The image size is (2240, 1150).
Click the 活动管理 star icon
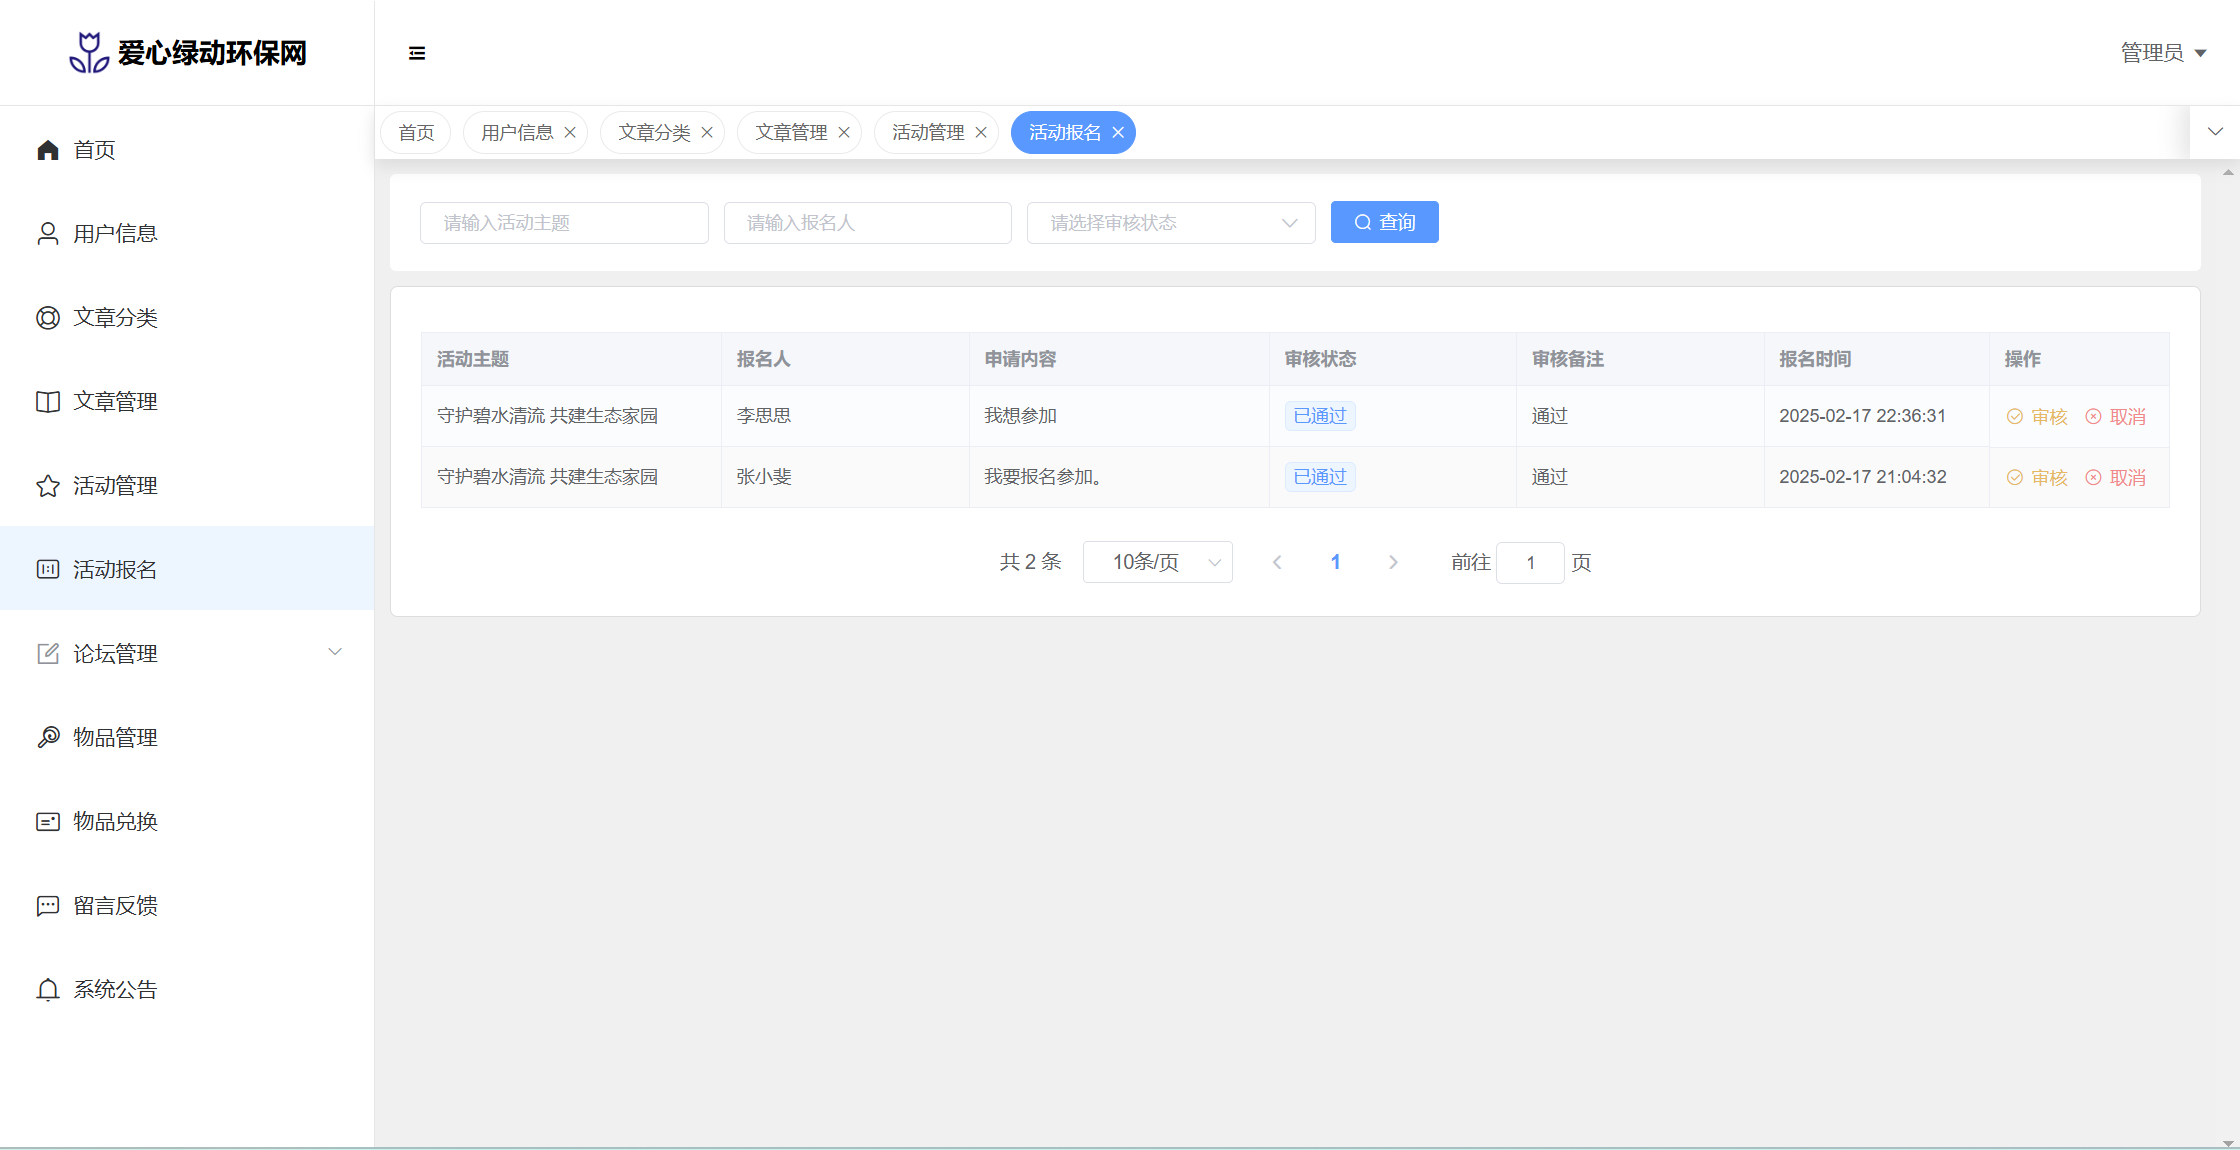tap(48, 486)
